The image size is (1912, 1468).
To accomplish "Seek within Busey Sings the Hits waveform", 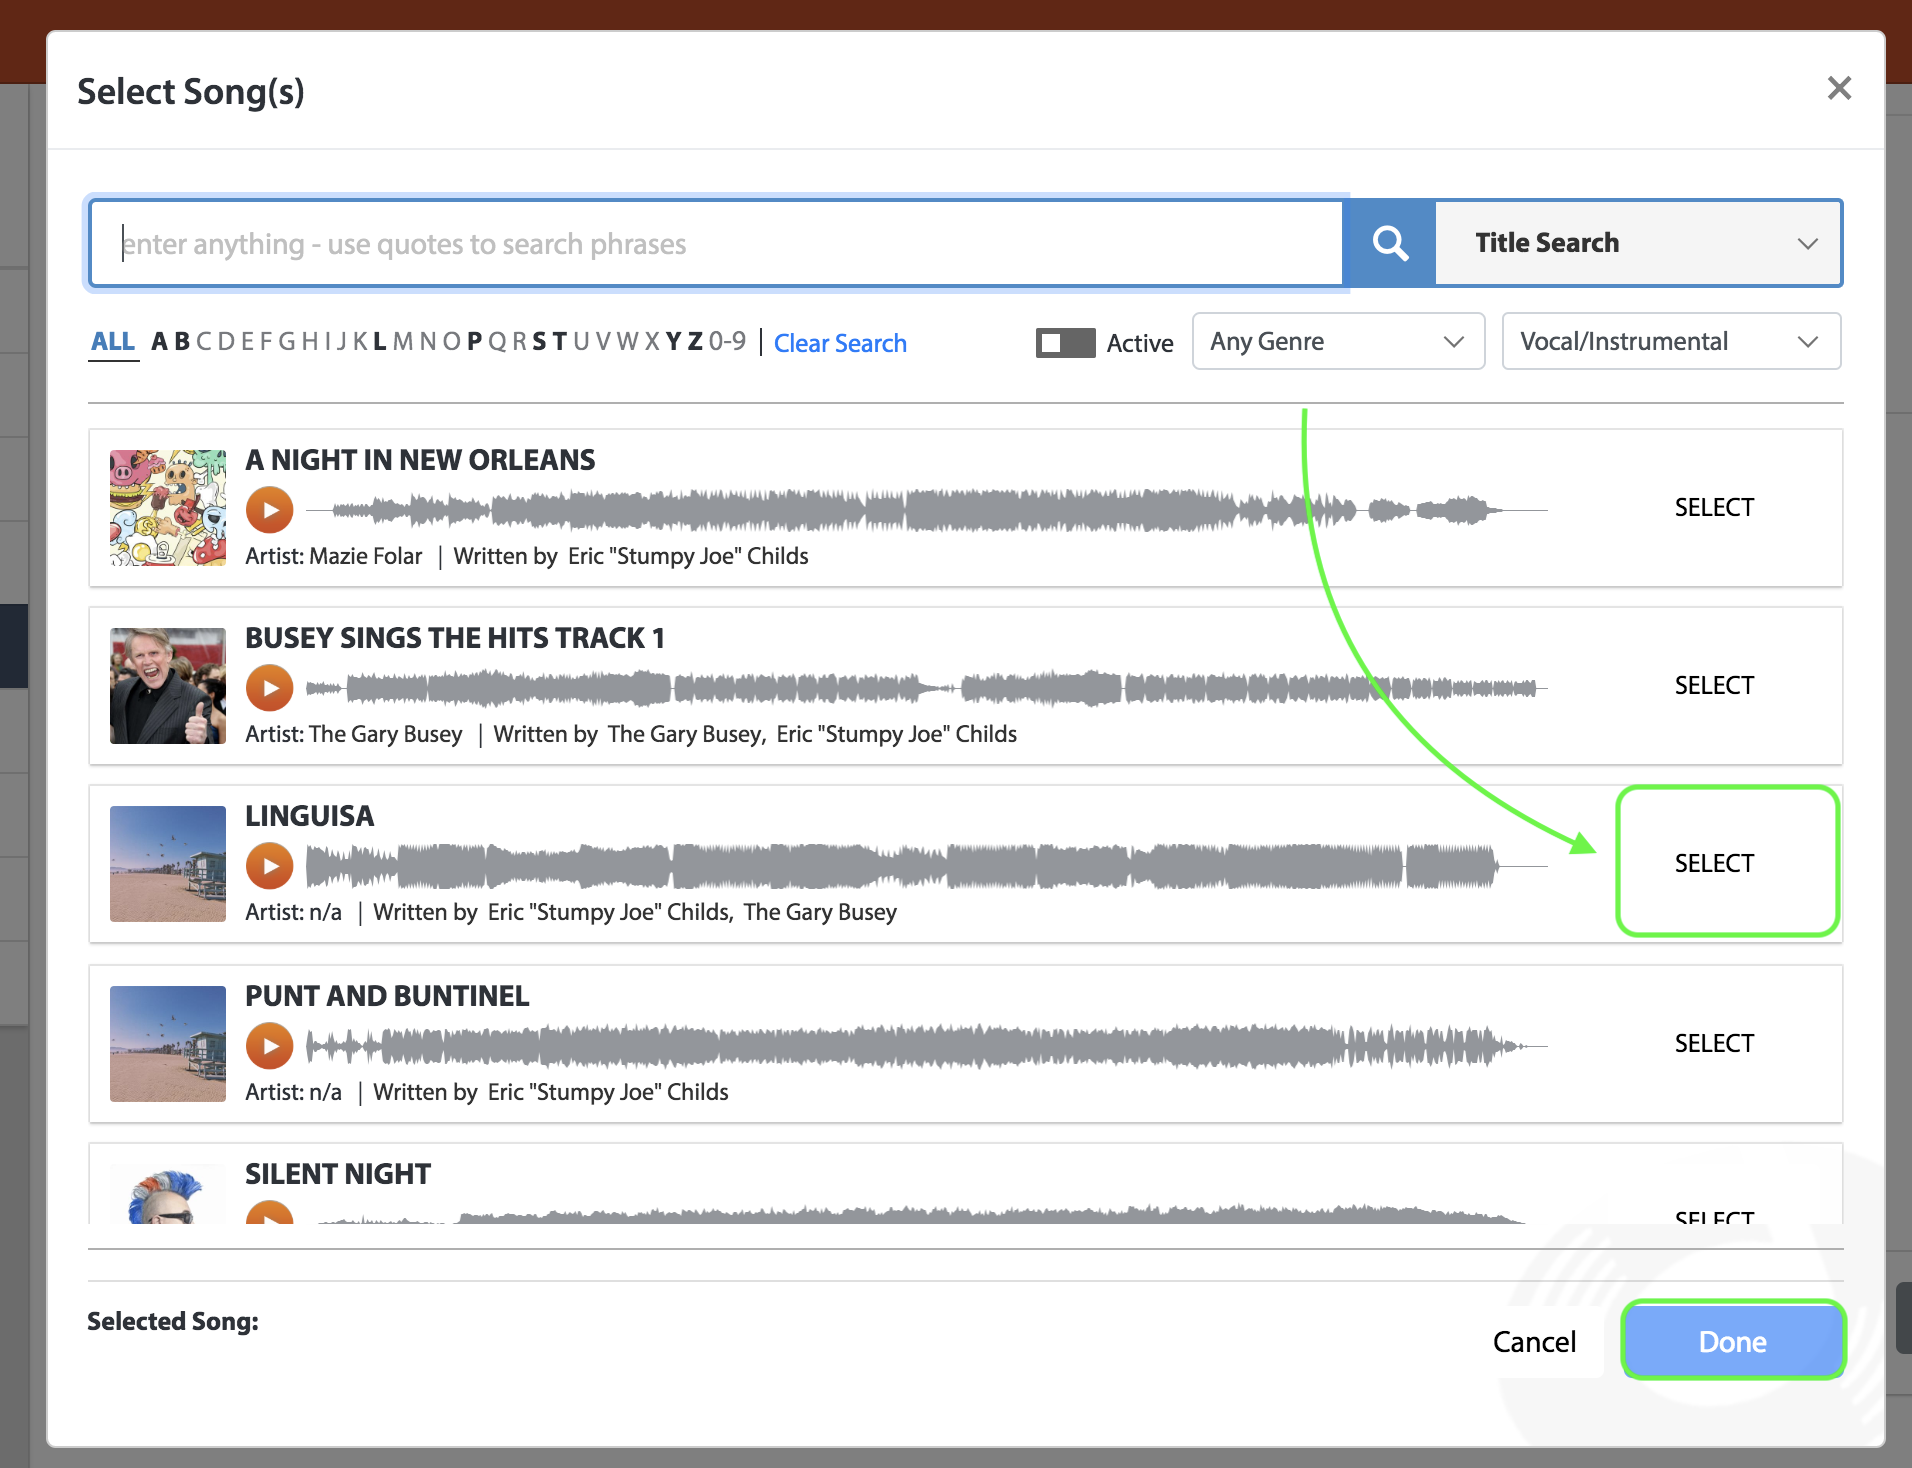I will [x=927, y=688].
